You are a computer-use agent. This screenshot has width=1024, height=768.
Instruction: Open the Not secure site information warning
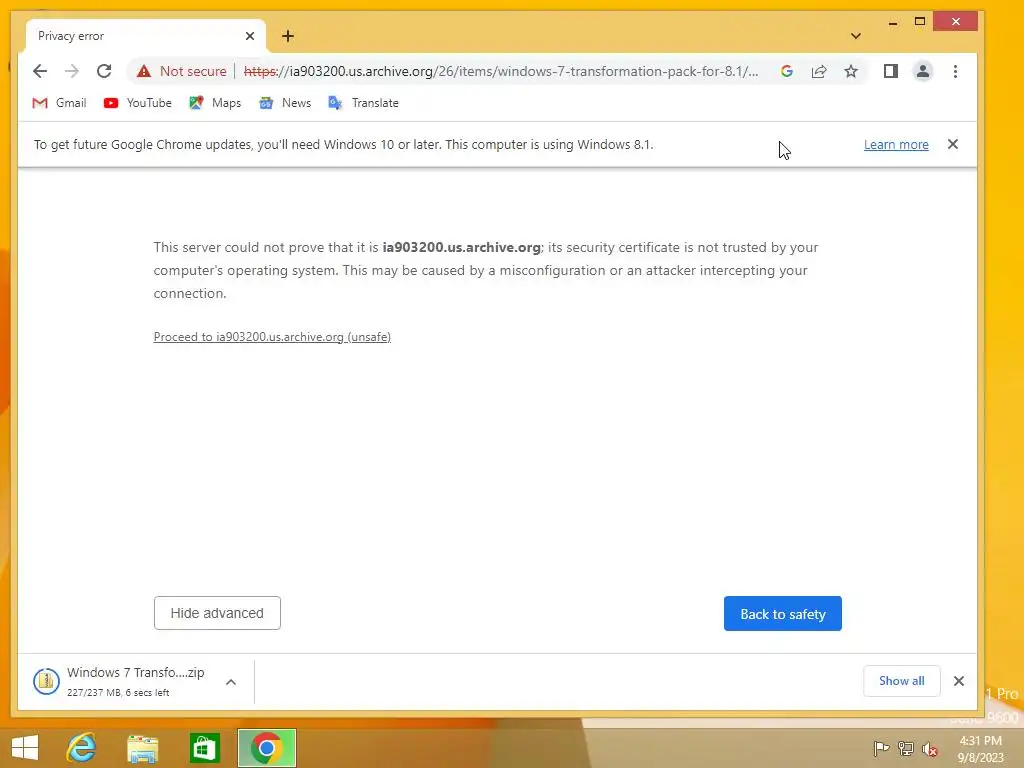182,71
